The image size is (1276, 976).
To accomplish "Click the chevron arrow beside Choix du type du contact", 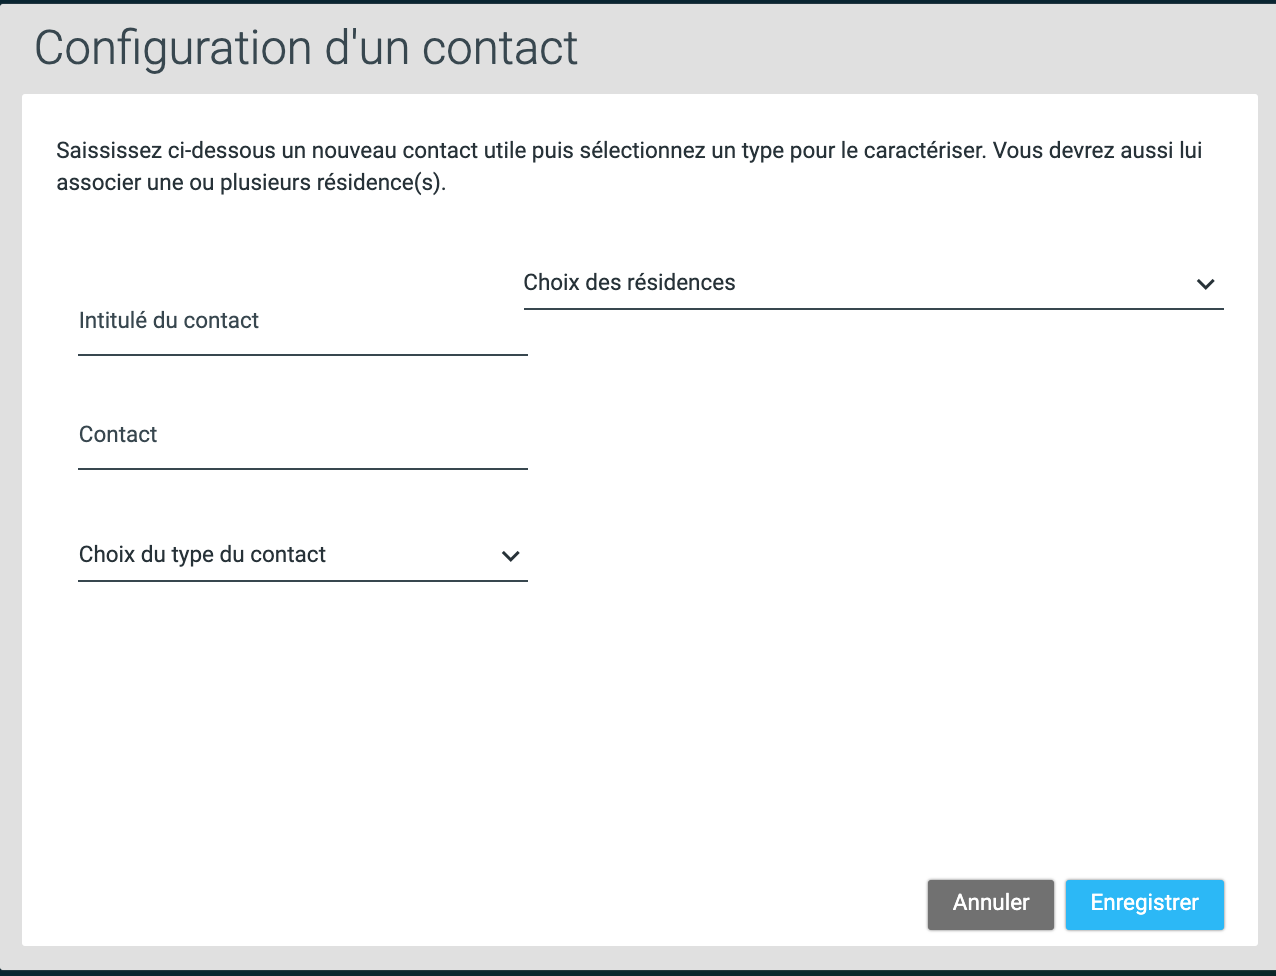I will 510,556.
